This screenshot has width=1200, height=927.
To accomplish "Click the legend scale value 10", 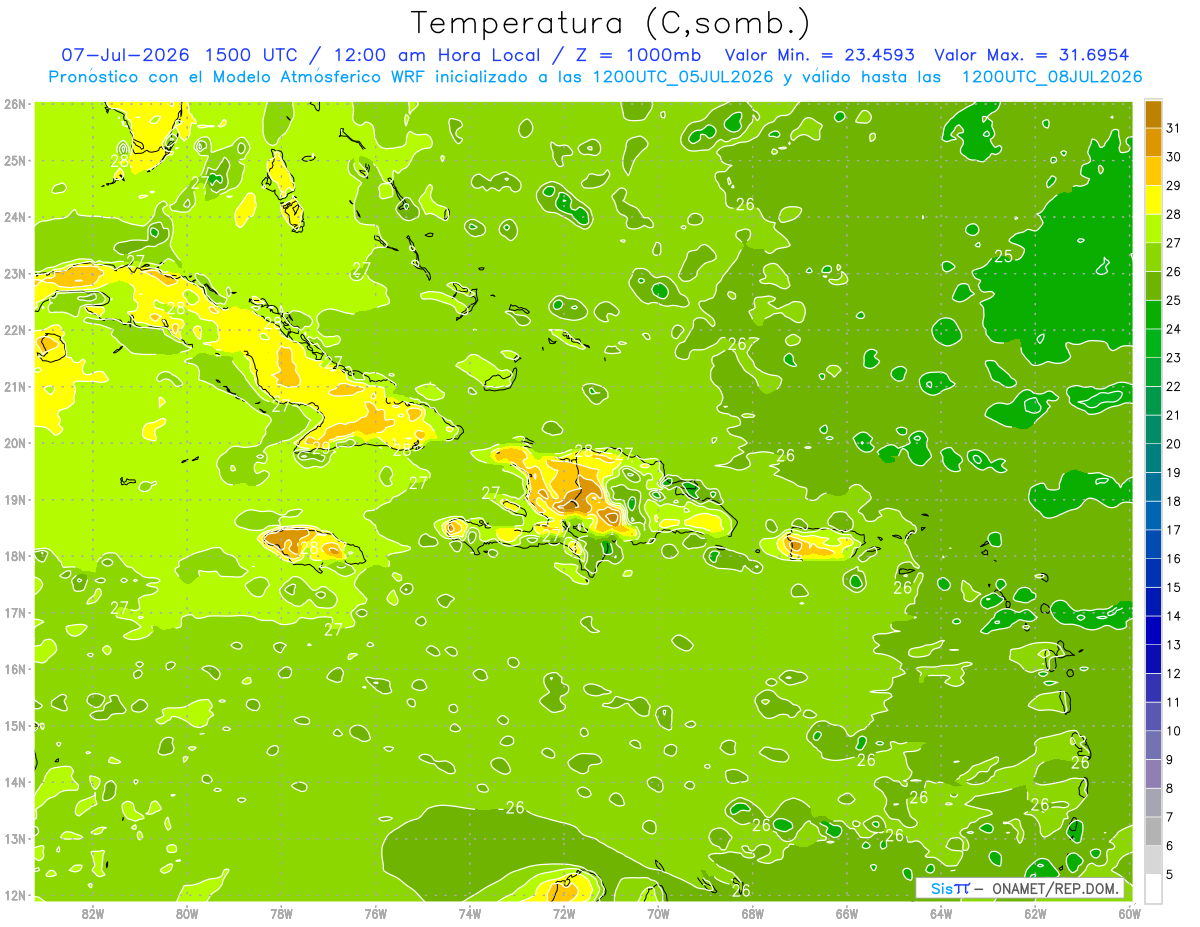I will pos(1174,731).
